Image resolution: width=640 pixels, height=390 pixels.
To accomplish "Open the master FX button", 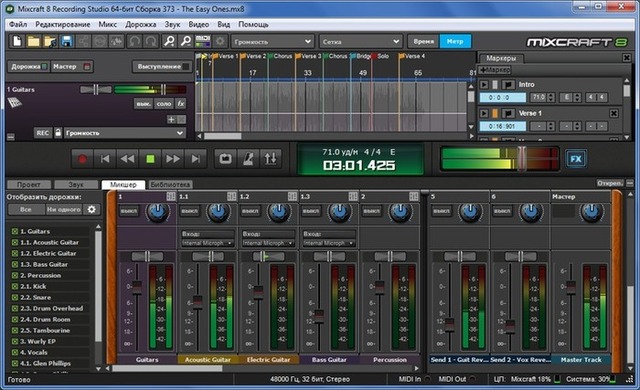I will pos(576,159).
